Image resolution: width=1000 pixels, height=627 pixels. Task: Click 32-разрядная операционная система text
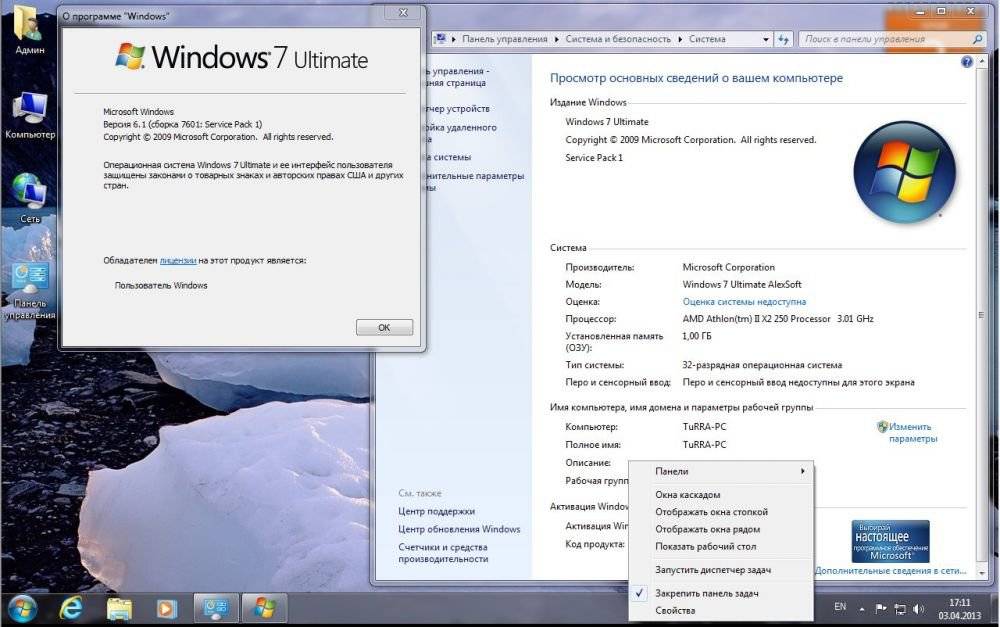(762, 365)
